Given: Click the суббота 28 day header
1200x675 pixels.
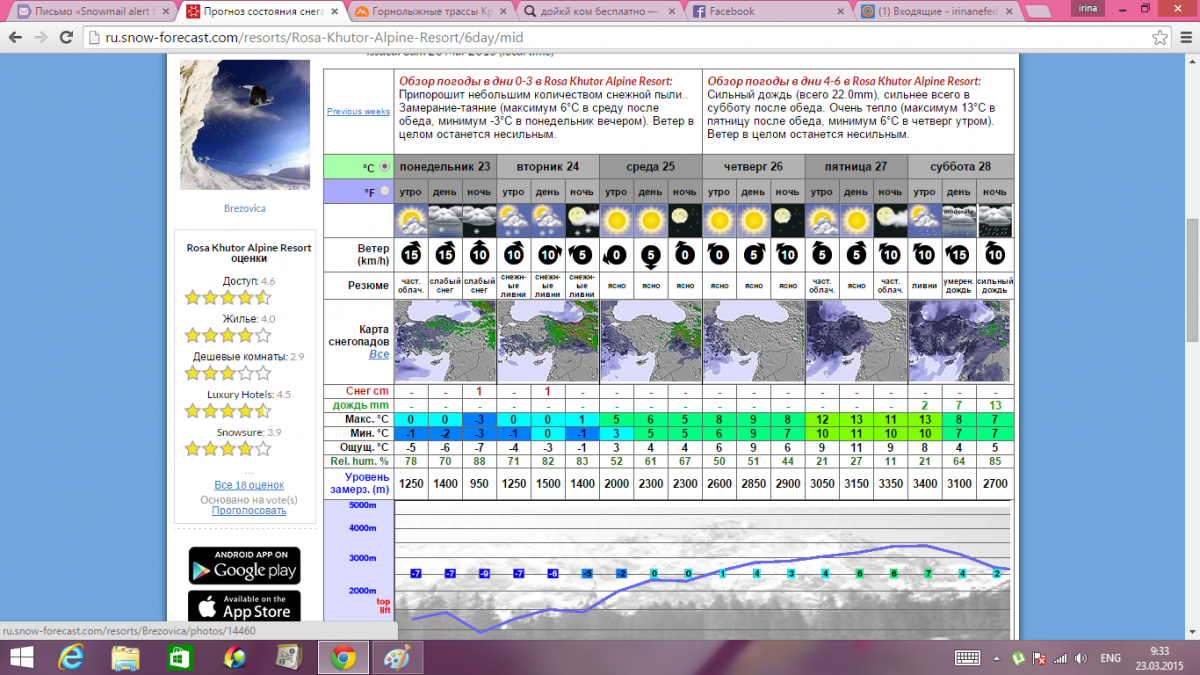Looking at the screenshot, I should (x=960, y=166).
